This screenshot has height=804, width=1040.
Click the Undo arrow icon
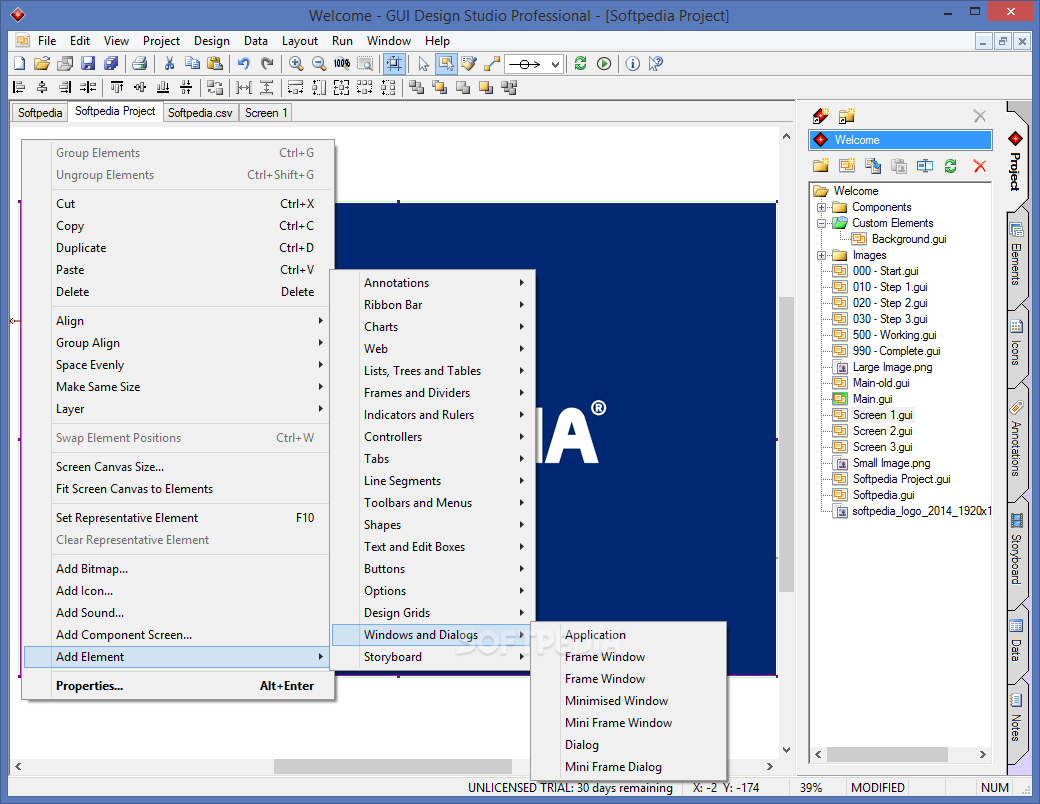point(243,64)
